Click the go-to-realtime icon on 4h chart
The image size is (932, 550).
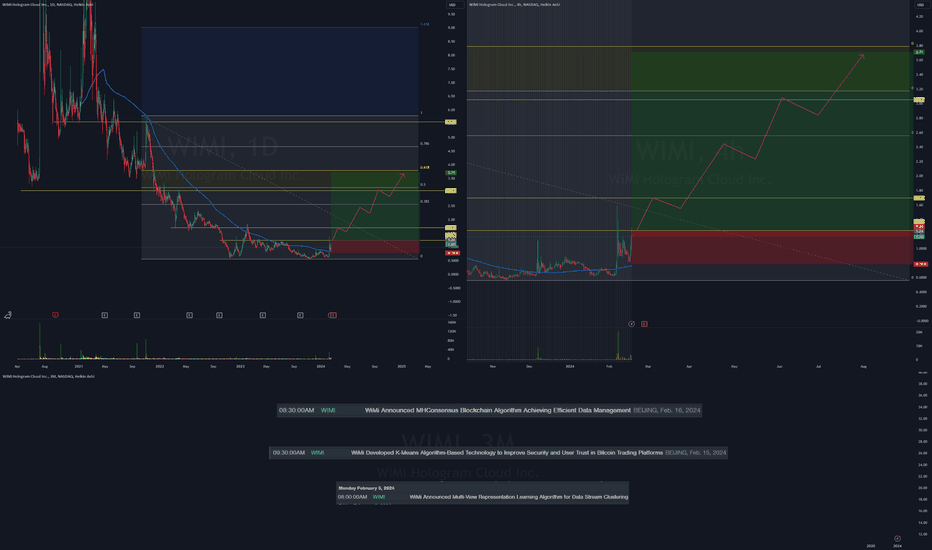[x=631, y=324]
